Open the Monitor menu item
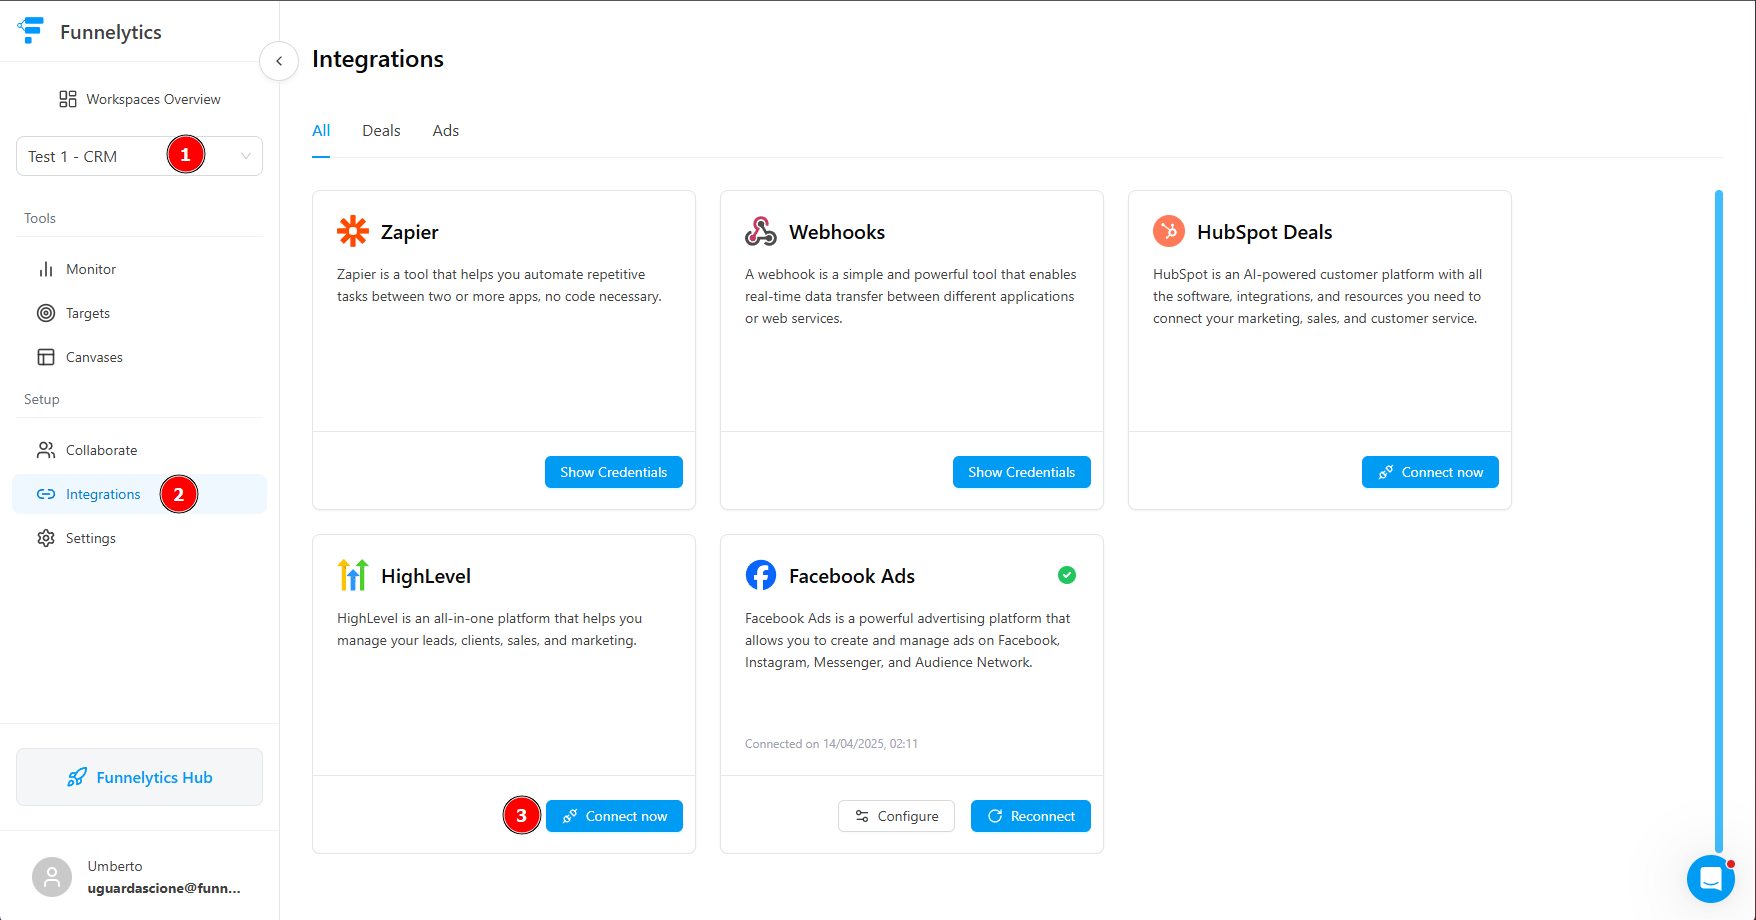 (x=139, y=269)
